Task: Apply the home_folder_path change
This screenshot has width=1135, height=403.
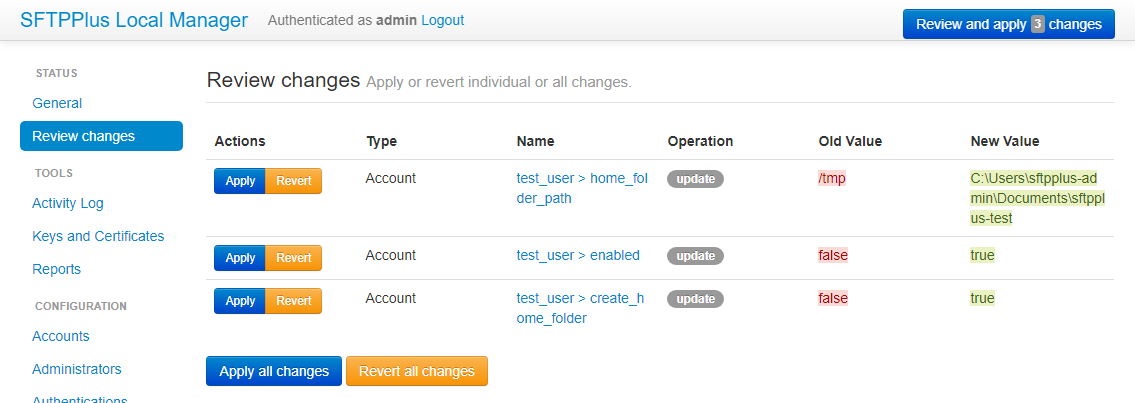Action: [x=240, y=181]
